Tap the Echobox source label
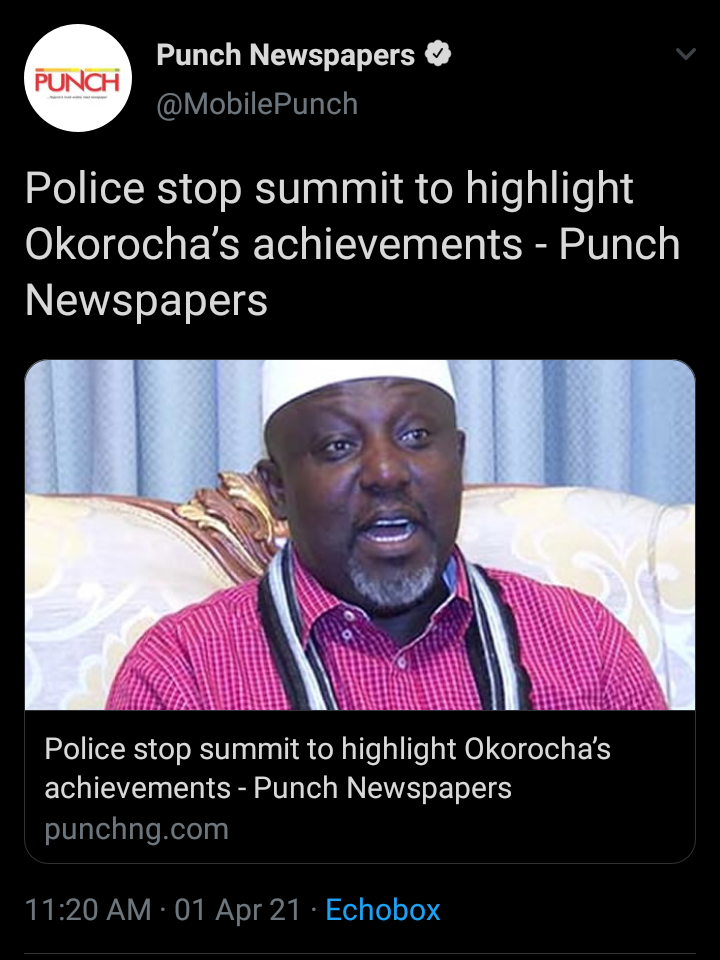 tap(383, 909)
